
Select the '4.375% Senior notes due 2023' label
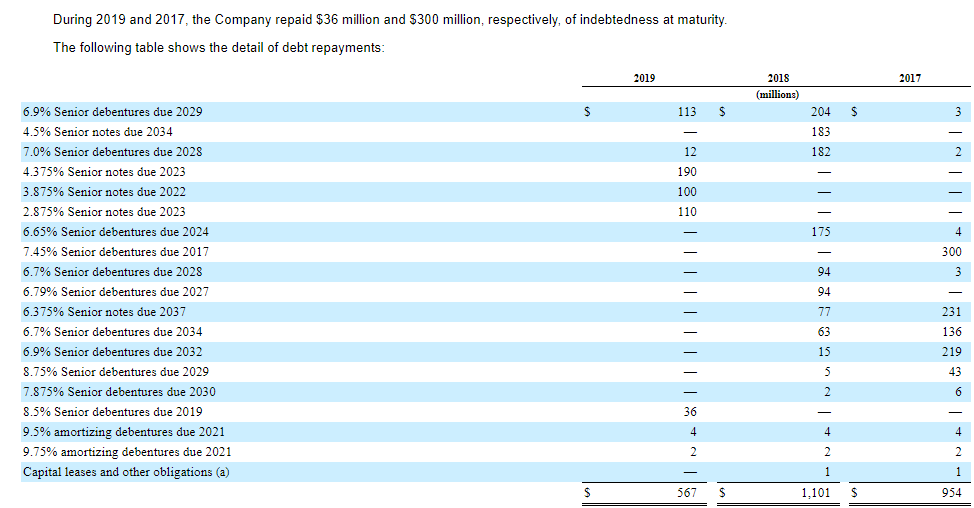coord(104,171)
